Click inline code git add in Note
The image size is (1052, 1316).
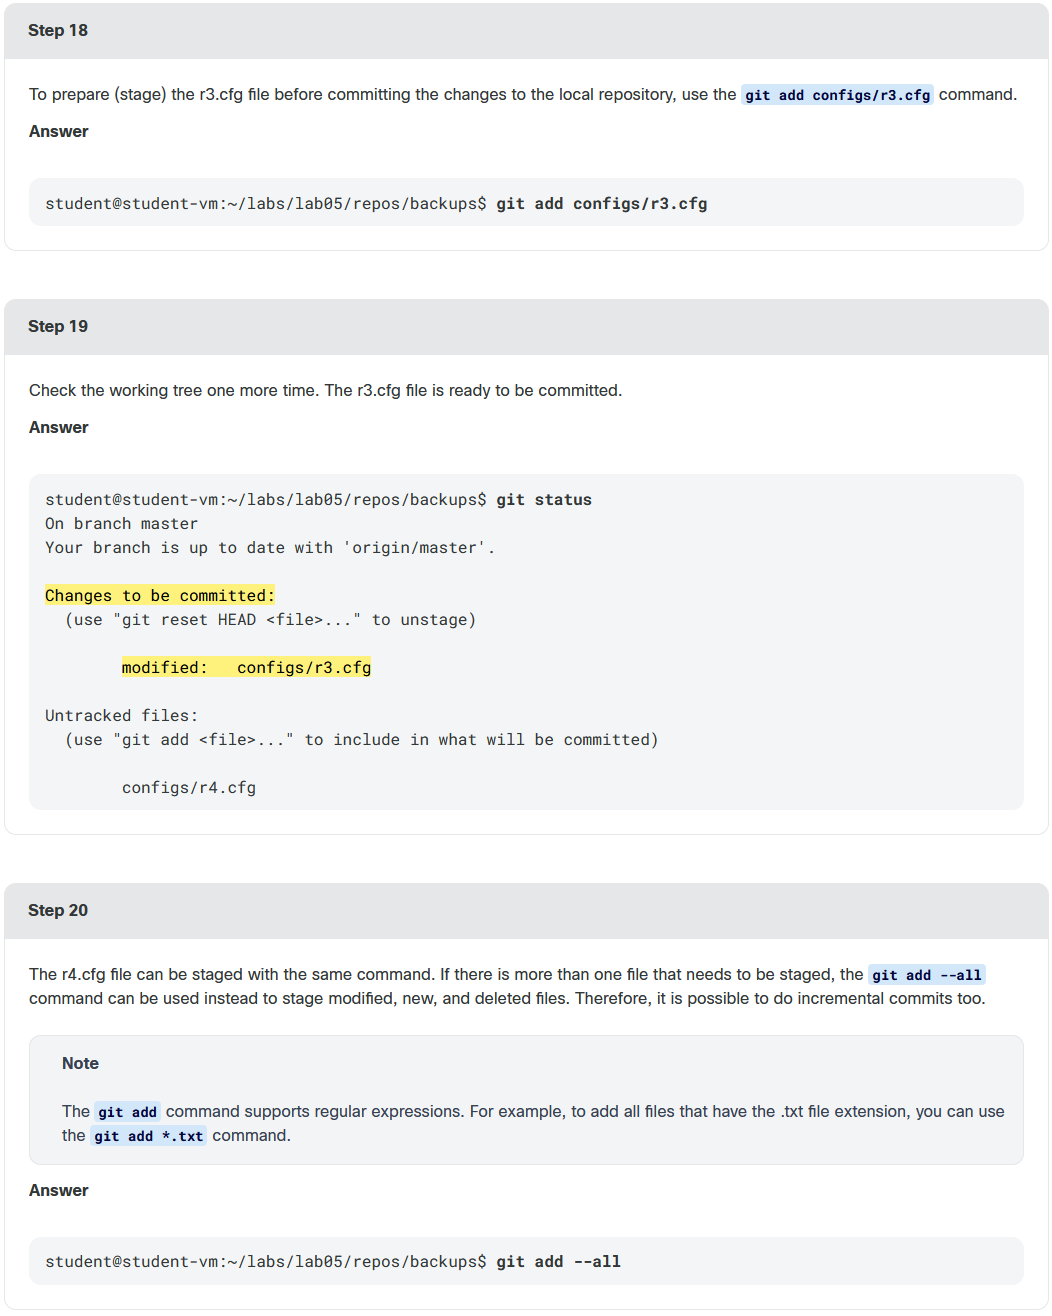(127, 1112)
